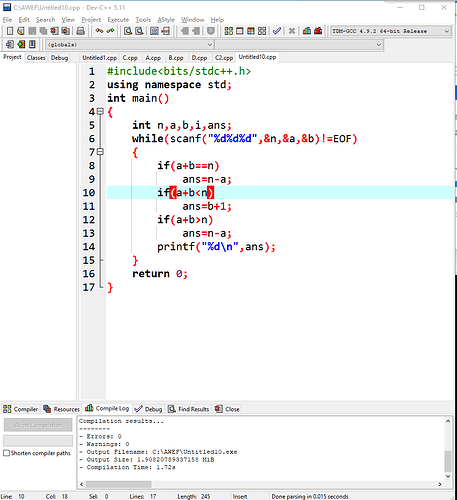This screenshot has height=500, width=457.
Task: Click the Undo arrow icon
Action: tap(99, 31)
